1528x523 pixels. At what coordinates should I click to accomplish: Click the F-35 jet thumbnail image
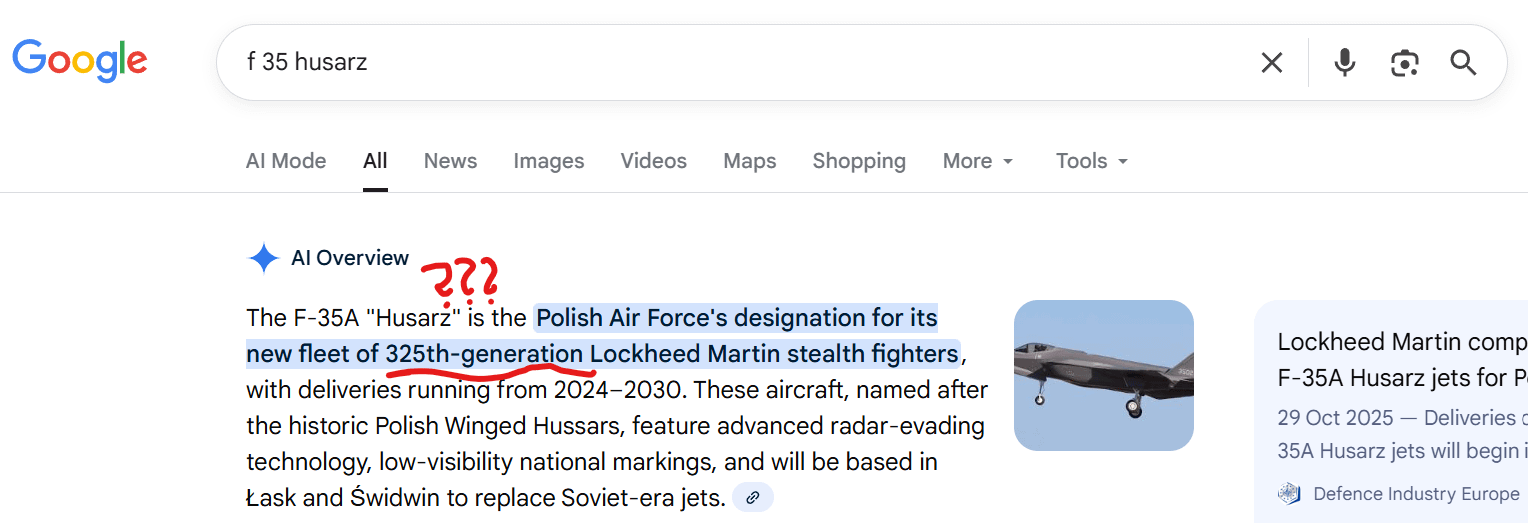(x=1103, y=375)
